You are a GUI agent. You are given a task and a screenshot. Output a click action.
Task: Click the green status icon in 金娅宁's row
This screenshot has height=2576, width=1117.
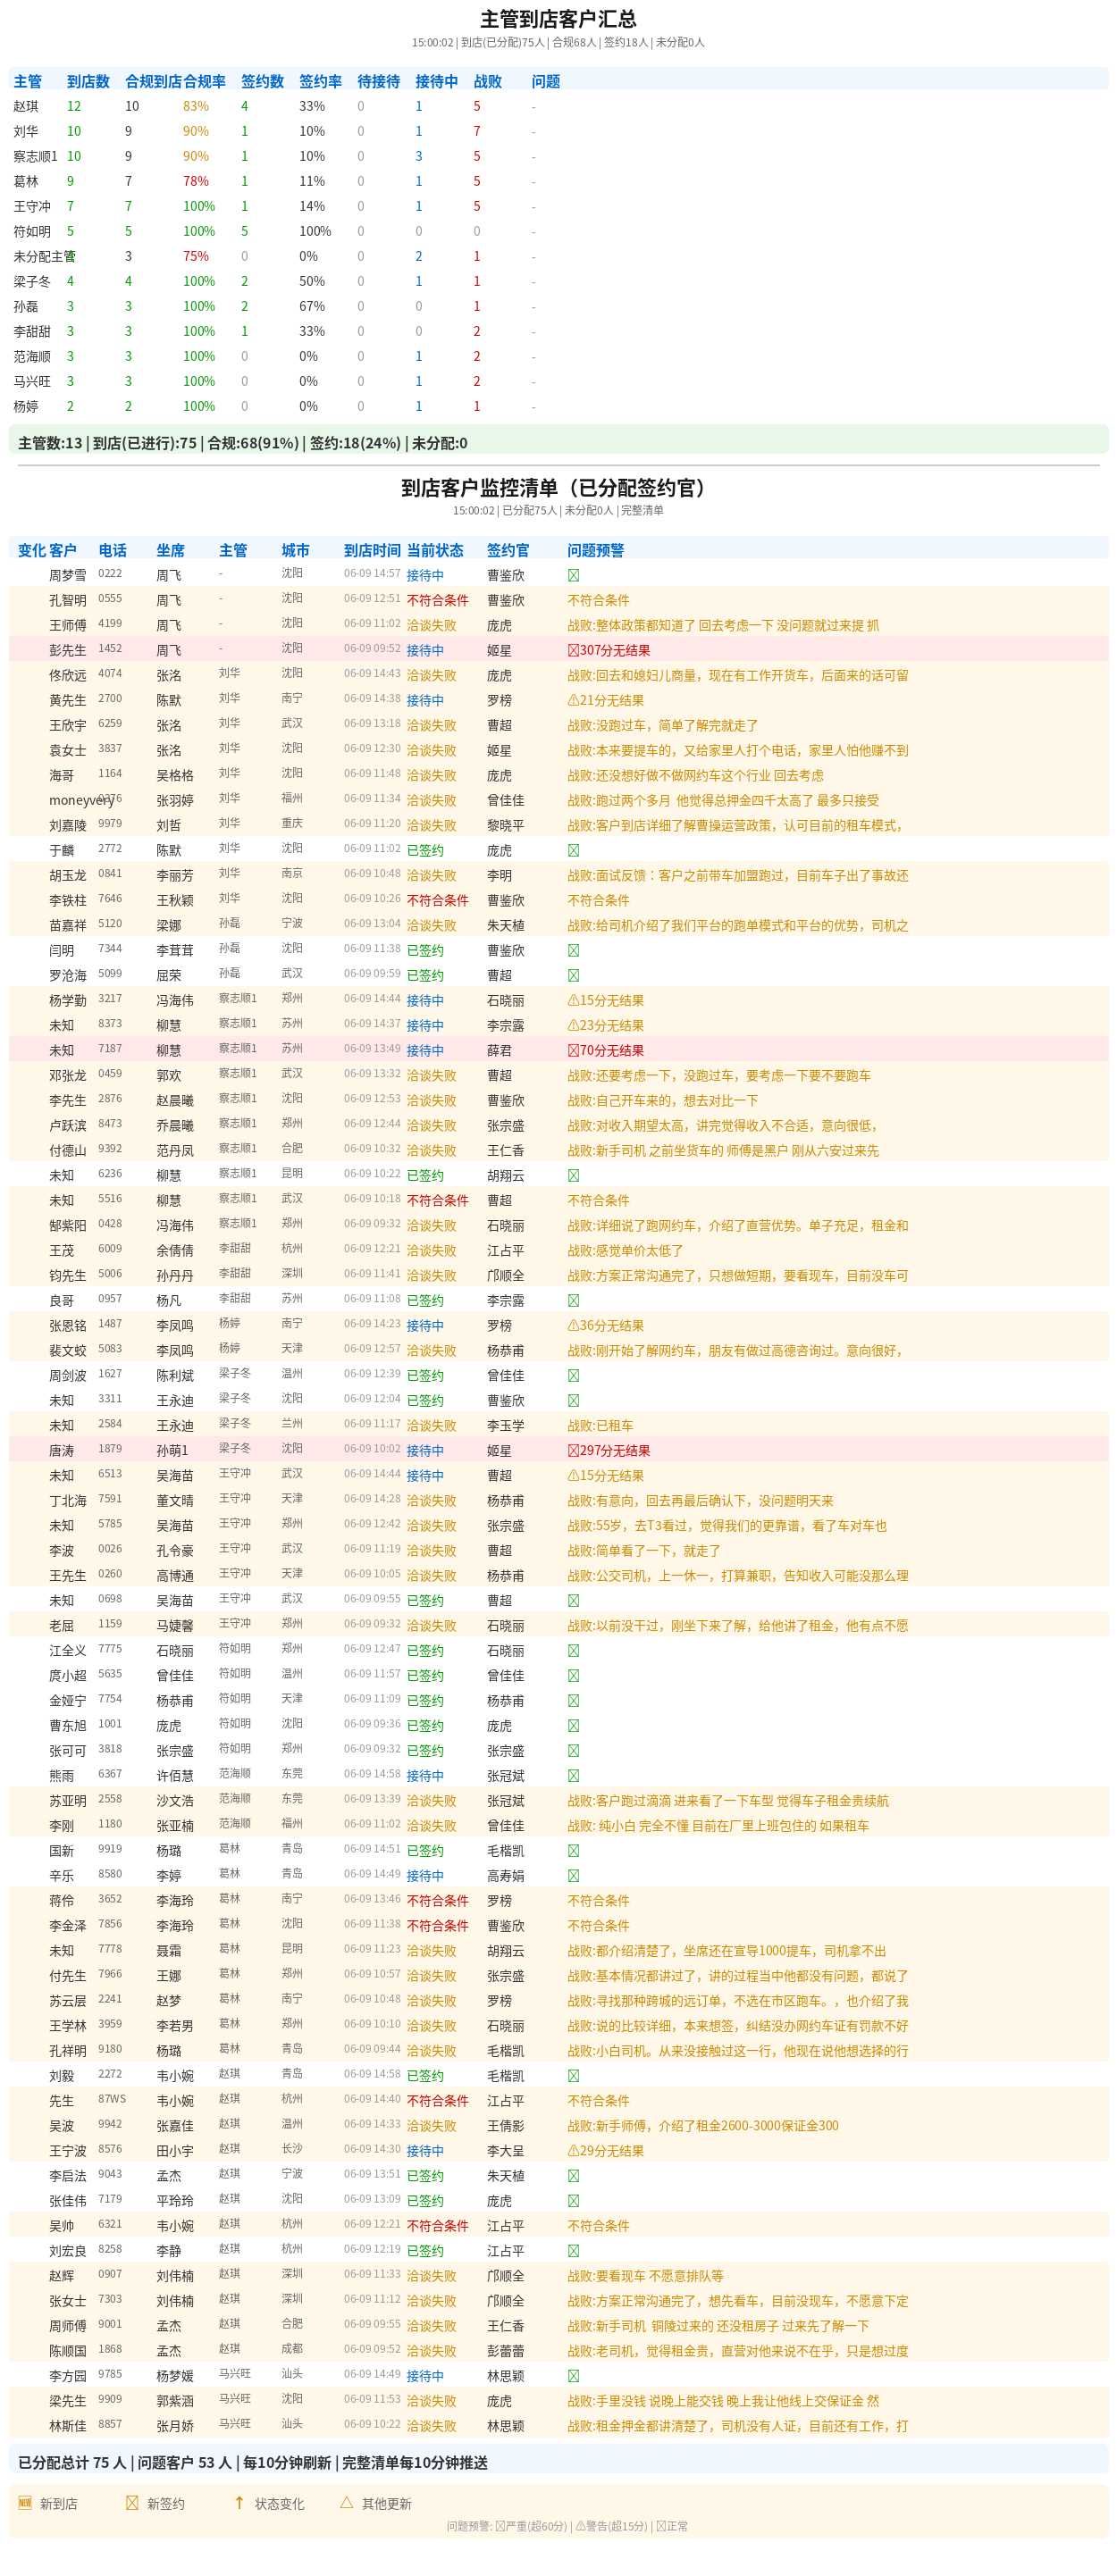click(573, 1700)
